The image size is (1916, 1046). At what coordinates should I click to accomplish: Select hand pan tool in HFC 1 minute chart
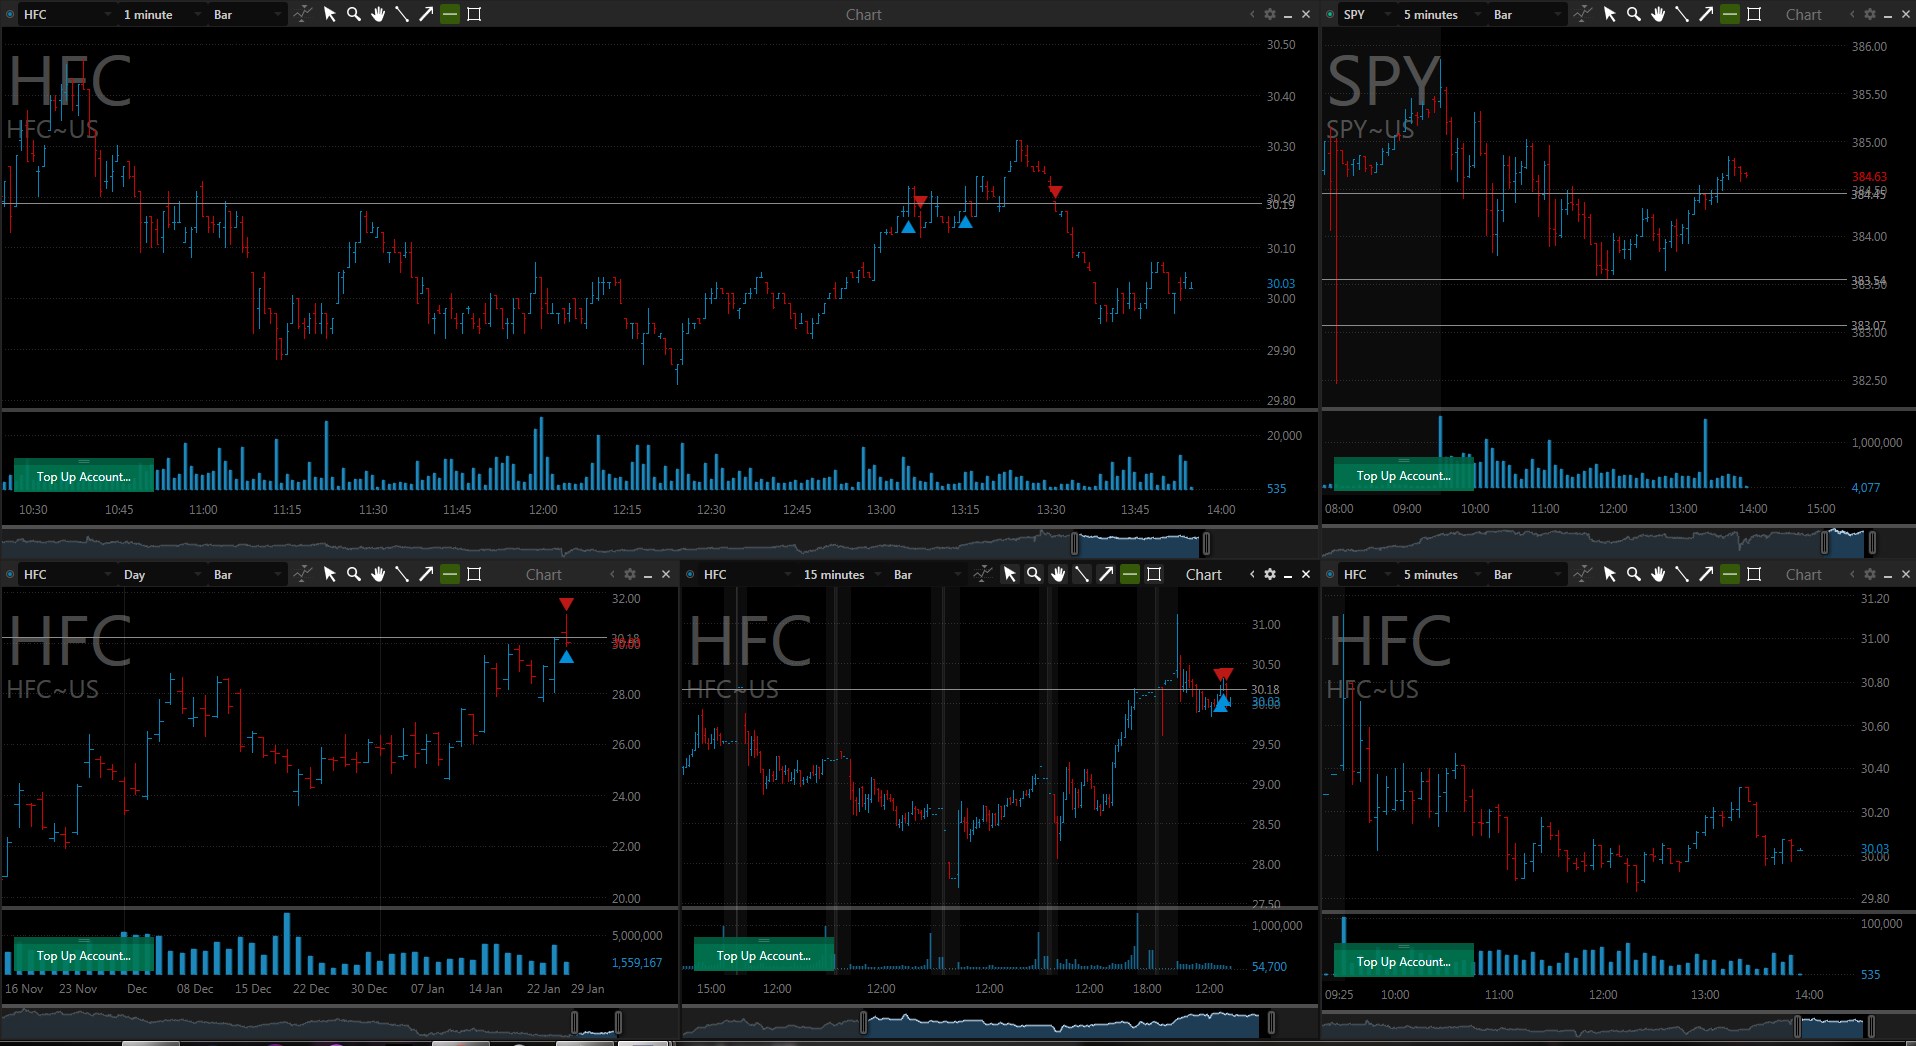click(x=378, y=14)
